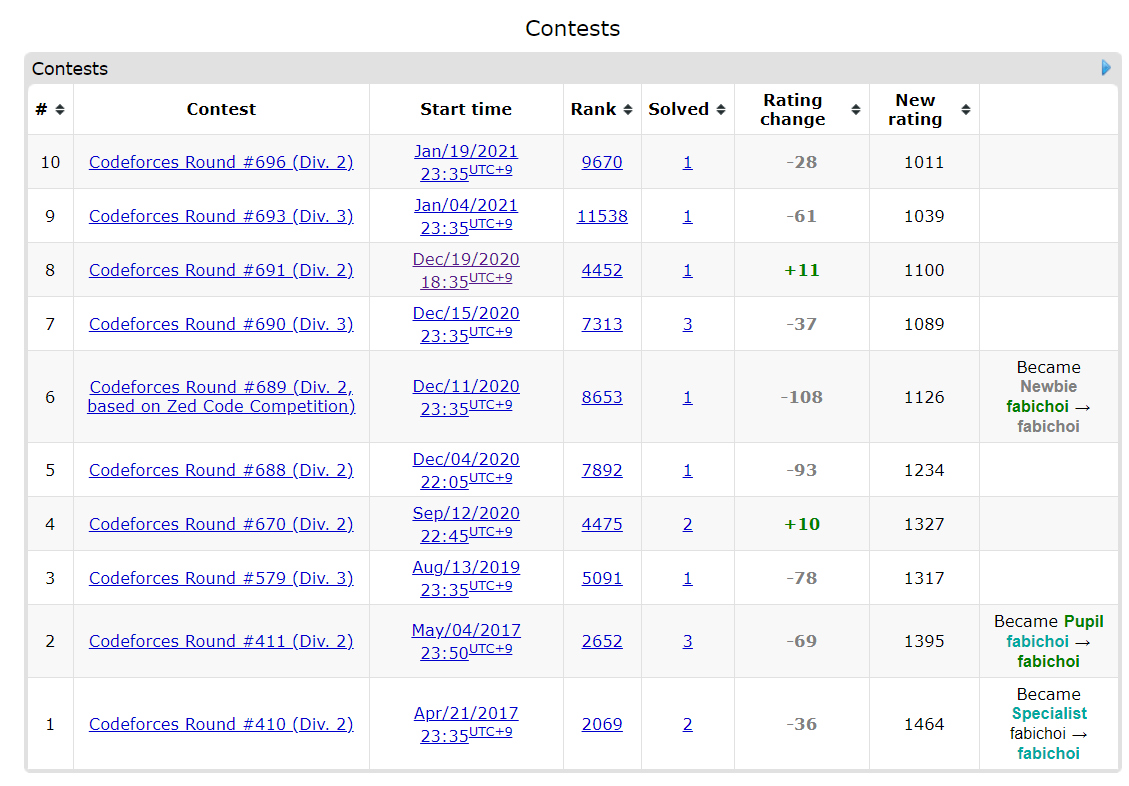This screenshot has height=786, width=1129.
Task: Open start time May/04/2017 23:50
Action: (x=466, y=641)
